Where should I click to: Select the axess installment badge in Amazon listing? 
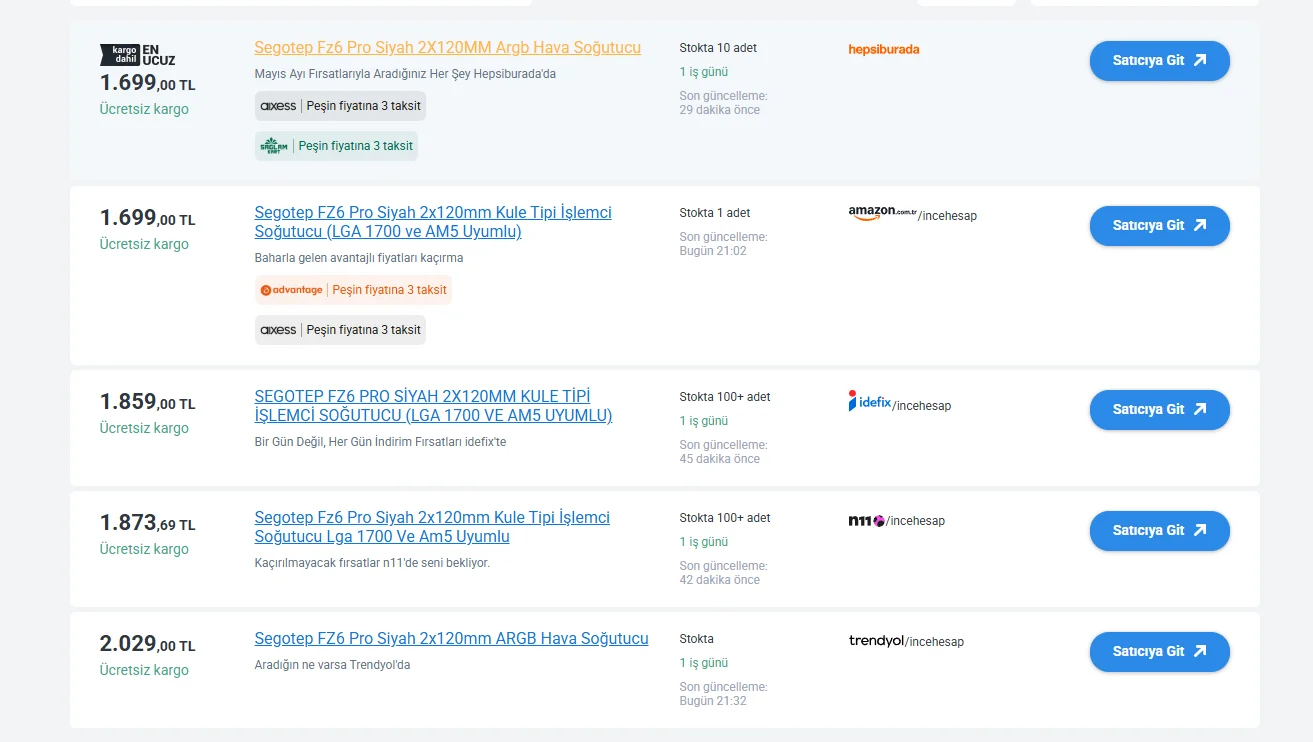pyautogui.click(x=340, y=330)
